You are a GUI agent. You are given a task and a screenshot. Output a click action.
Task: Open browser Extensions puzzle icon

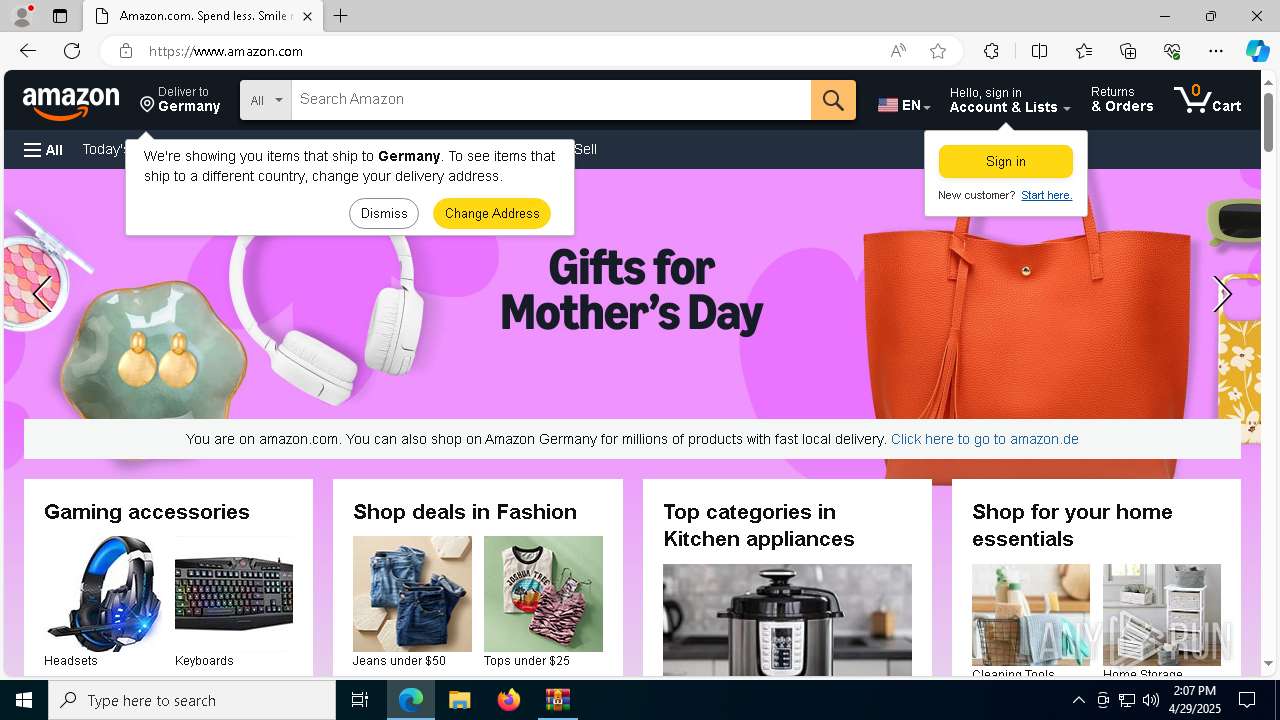(x=991, y=51)
